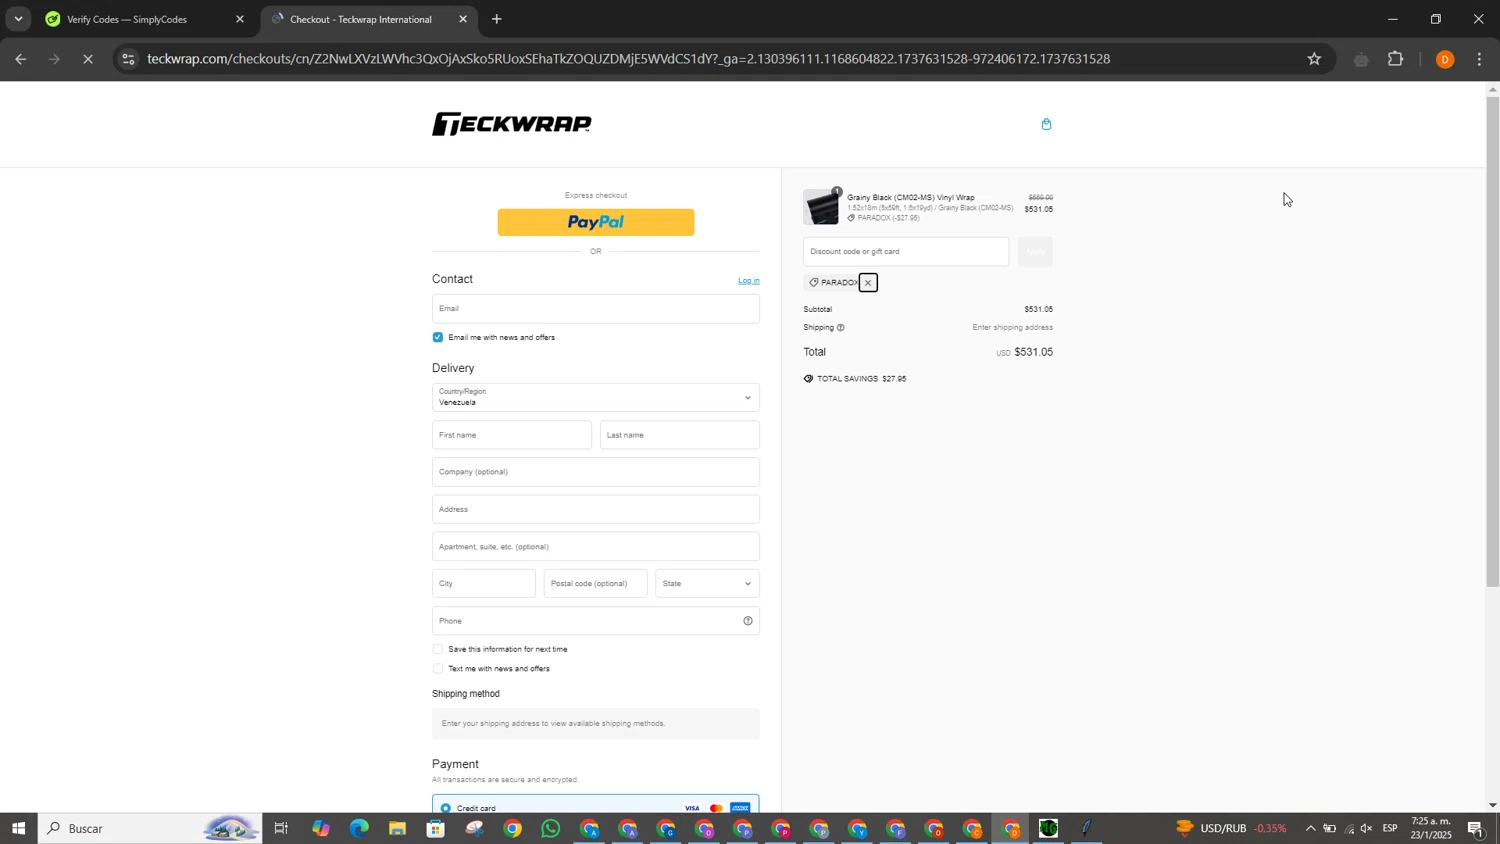1500x844 pixels.
Task: Open Microsoft Store from the taskbar
Action: (435, 828)
